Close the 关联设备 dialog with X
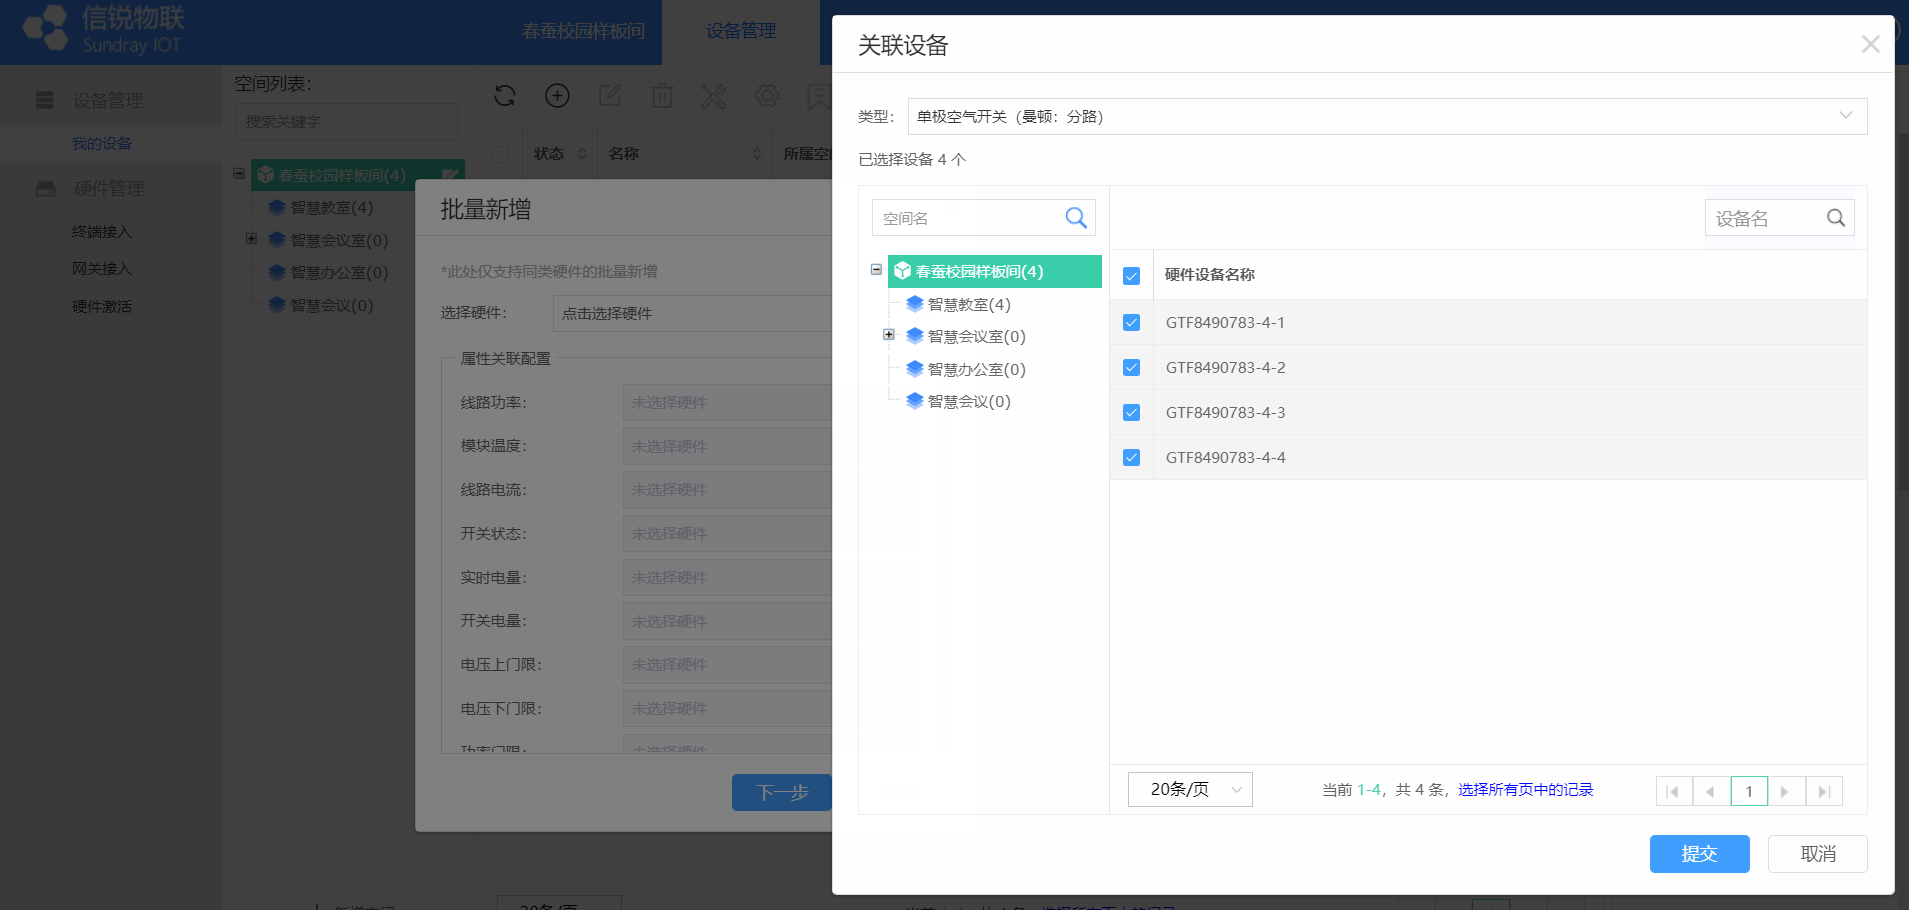The width and height of the screenshot is (1909, 910). [x=1871, y=44]
